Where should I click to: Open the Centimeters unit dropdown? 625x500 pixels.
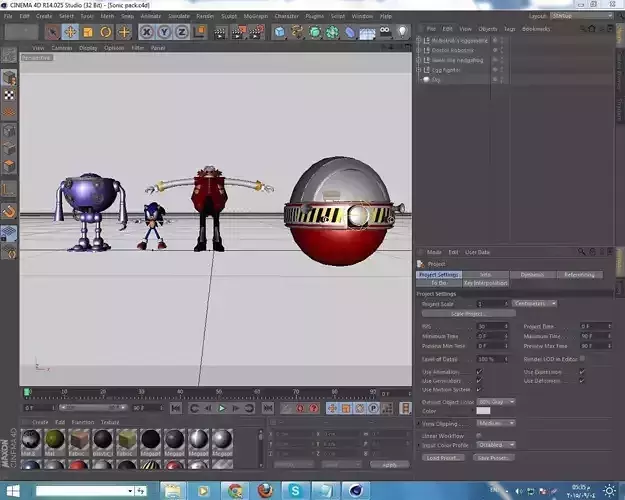coord(535,304)
